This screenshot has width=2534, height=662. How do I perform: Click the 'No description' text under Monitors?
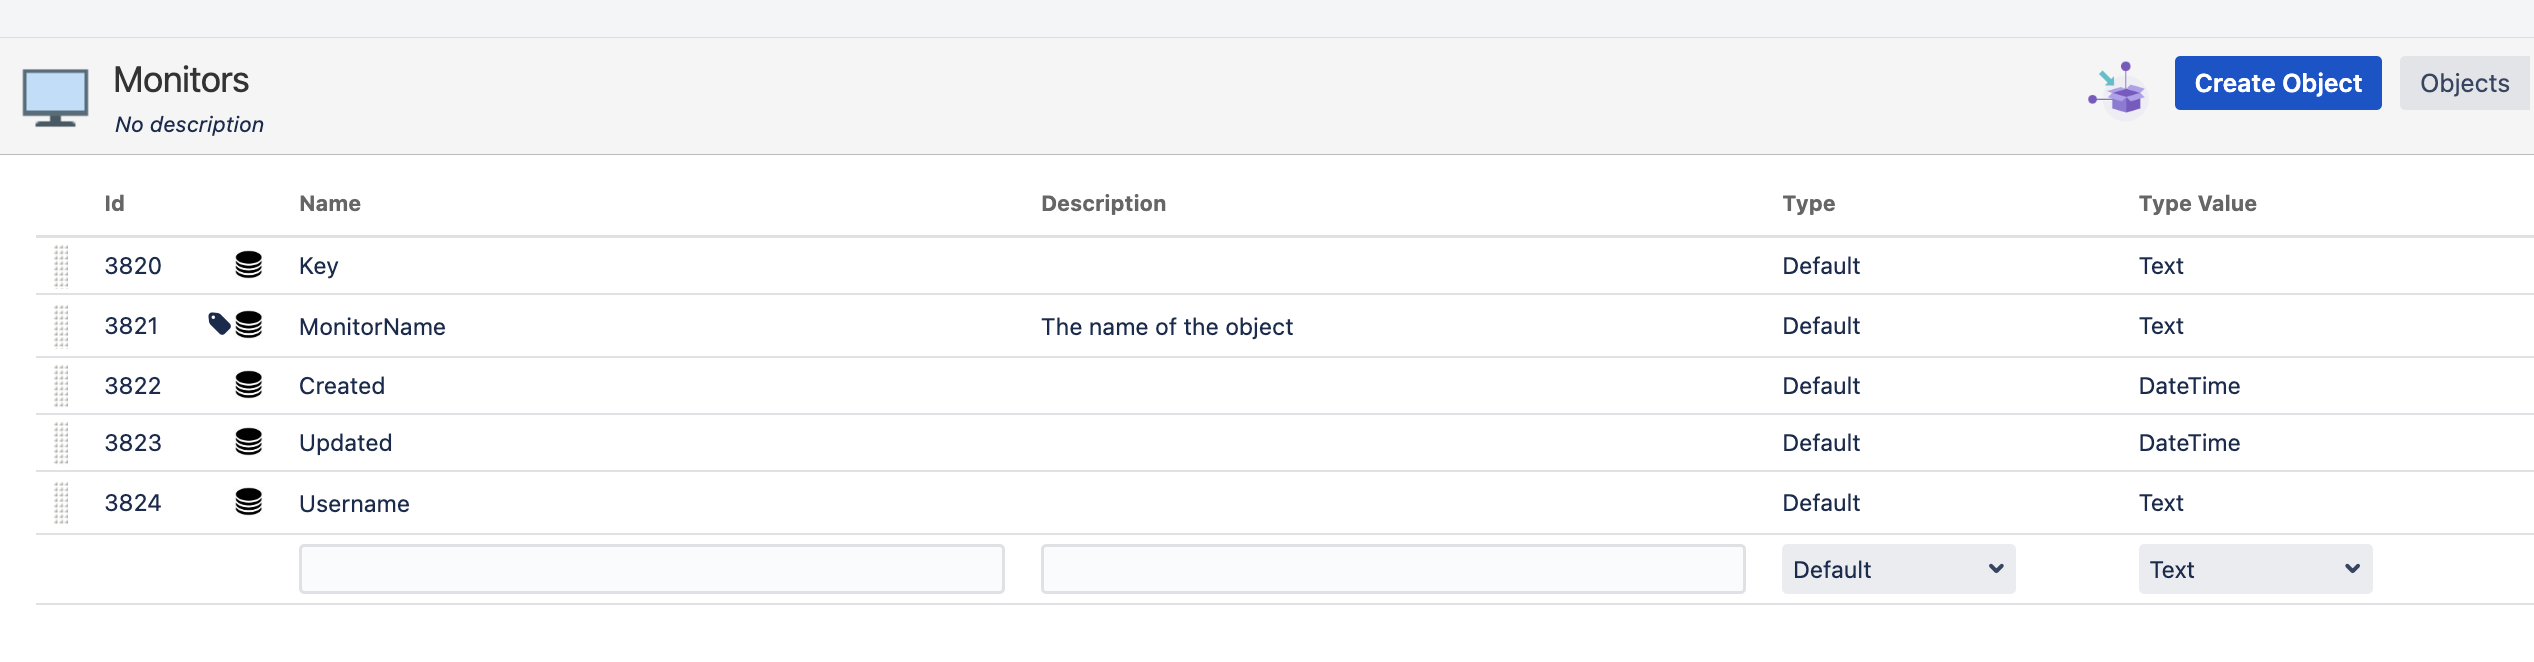coord(189,125)
